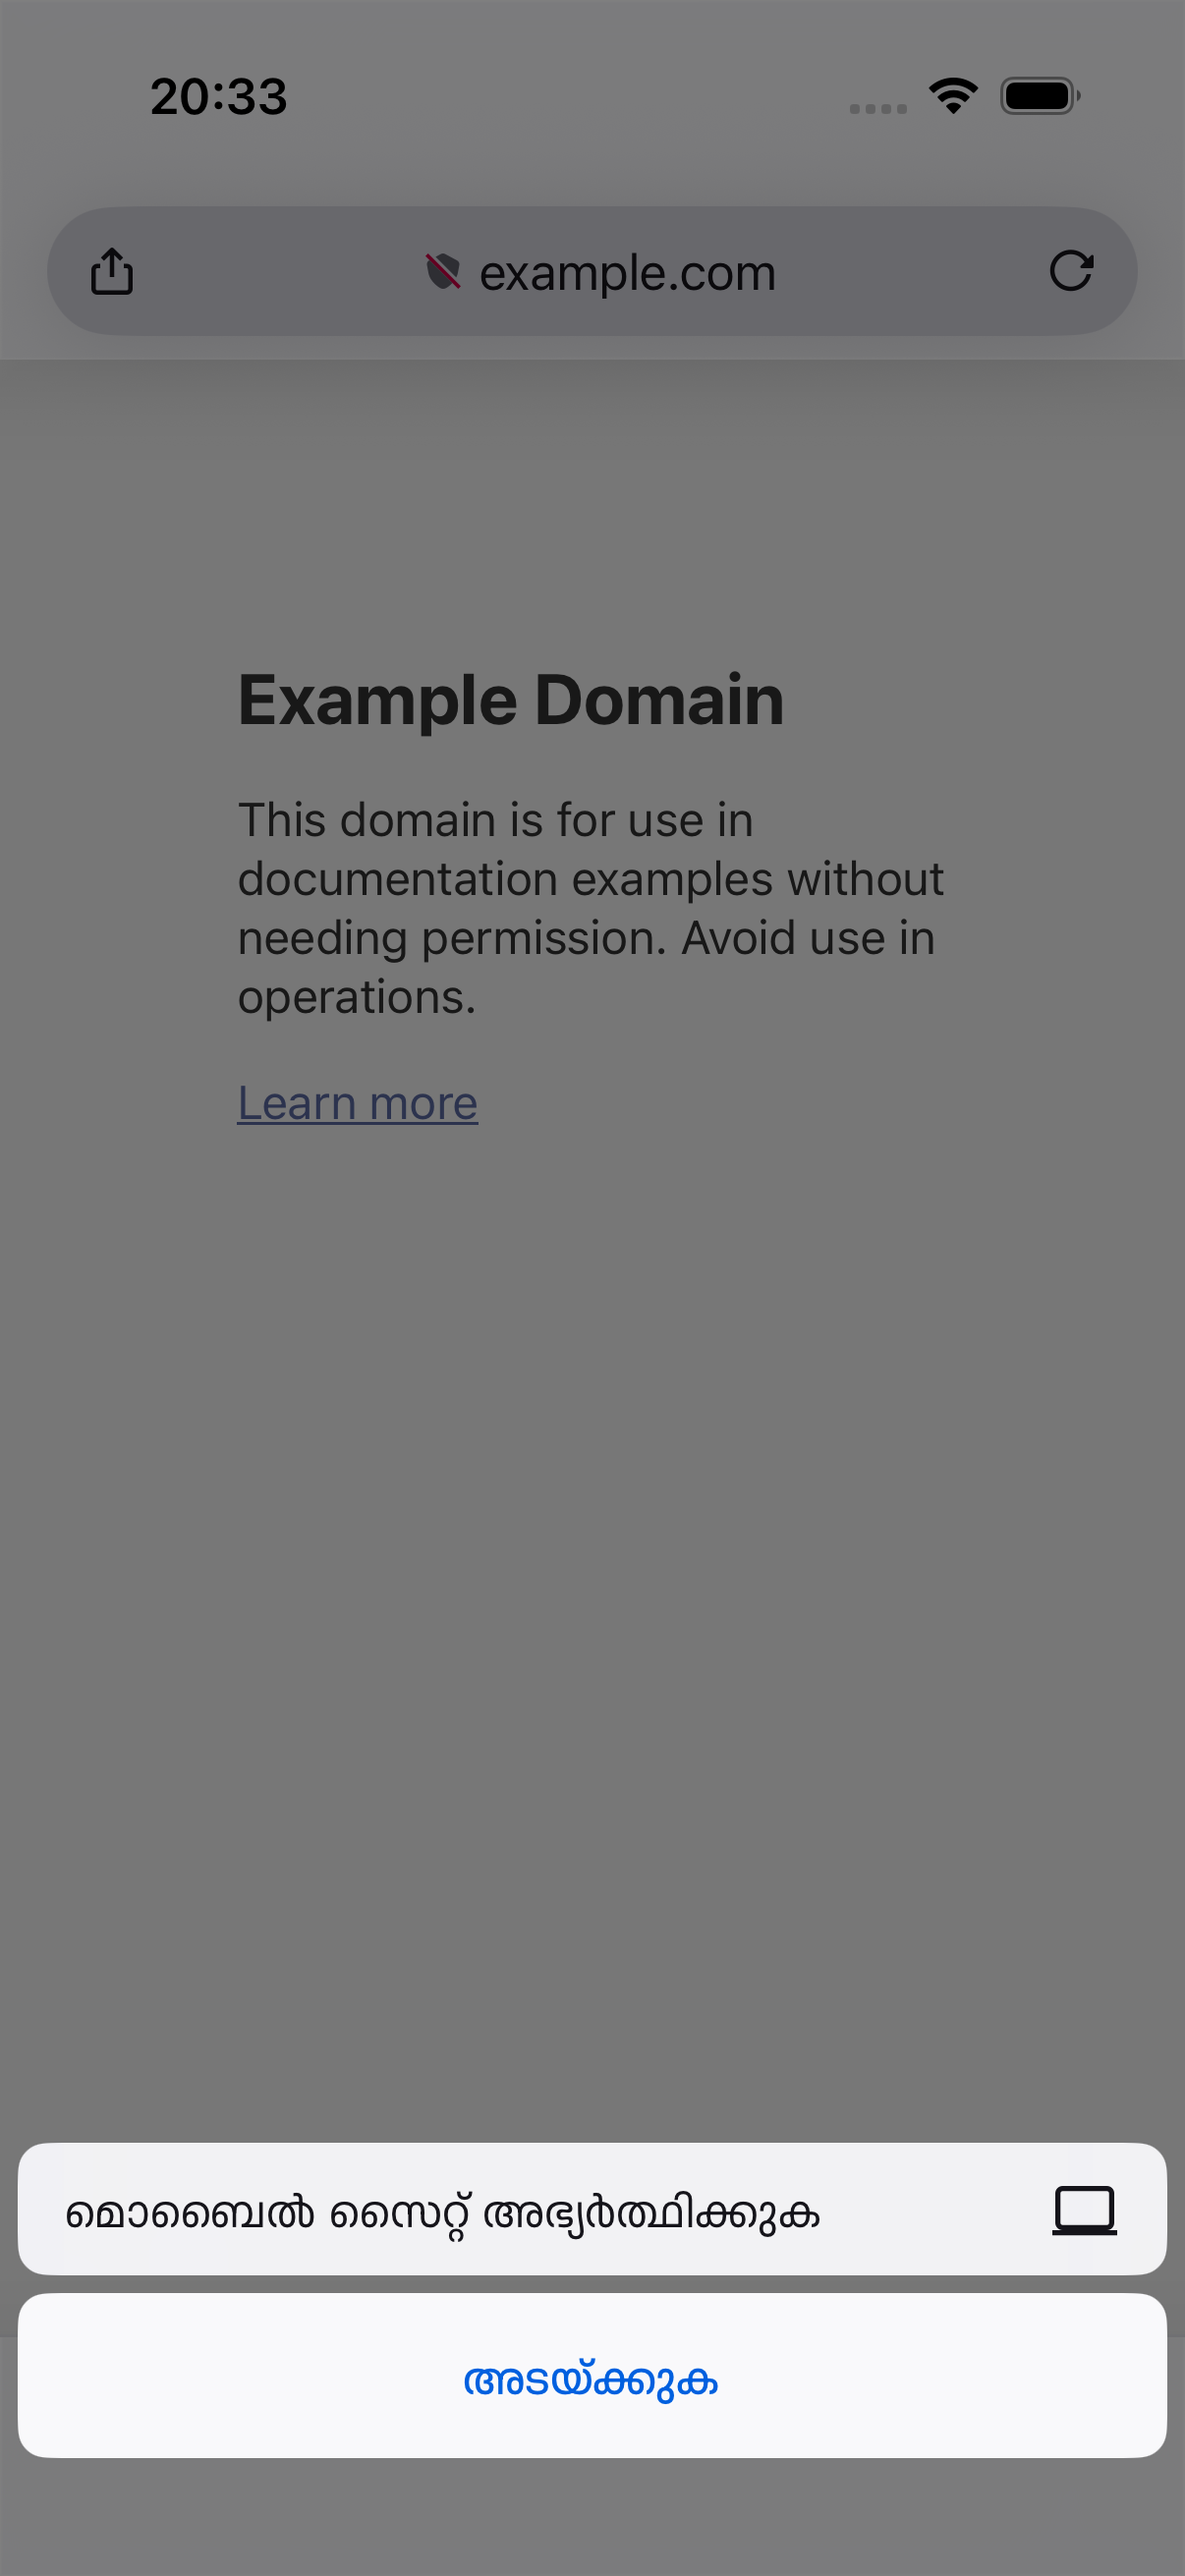Tap empty address bar area before reload icon
The image size is (1185, 2576).
coord(910,271)
